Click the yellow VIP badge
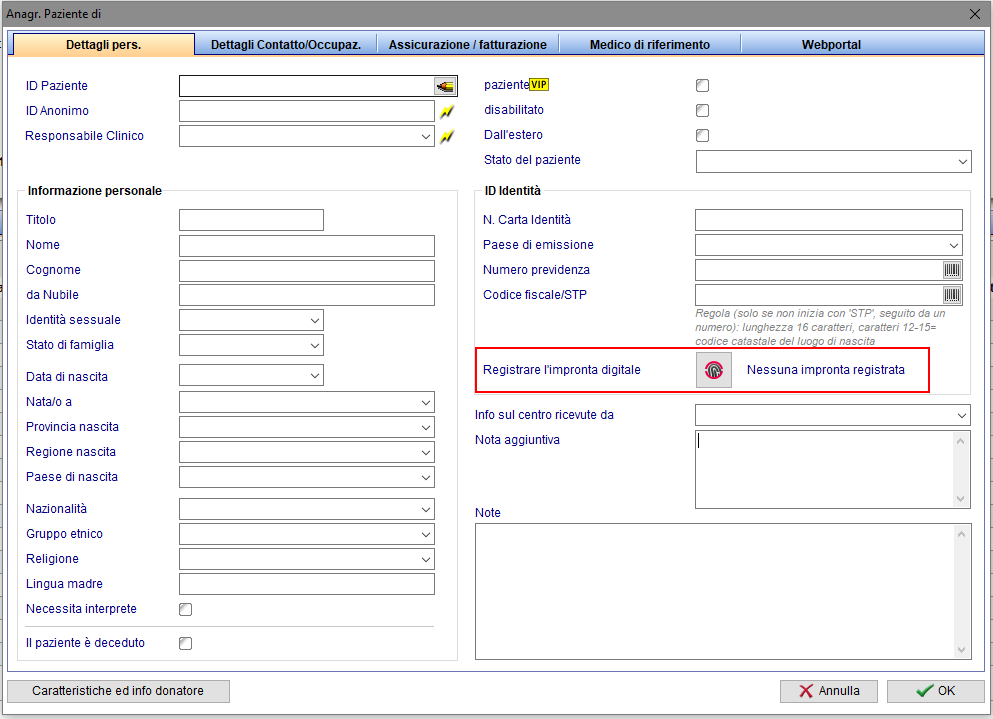993x719 pixels. click(x=539, y=85)
